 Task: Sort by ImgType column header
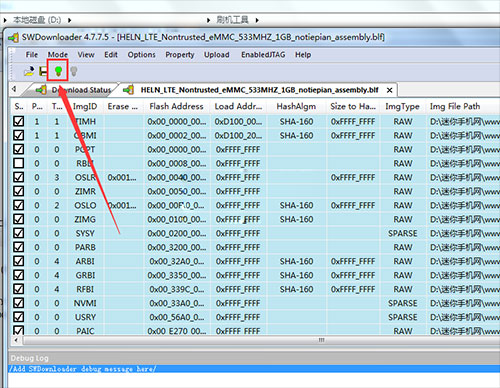coord(402,106)
